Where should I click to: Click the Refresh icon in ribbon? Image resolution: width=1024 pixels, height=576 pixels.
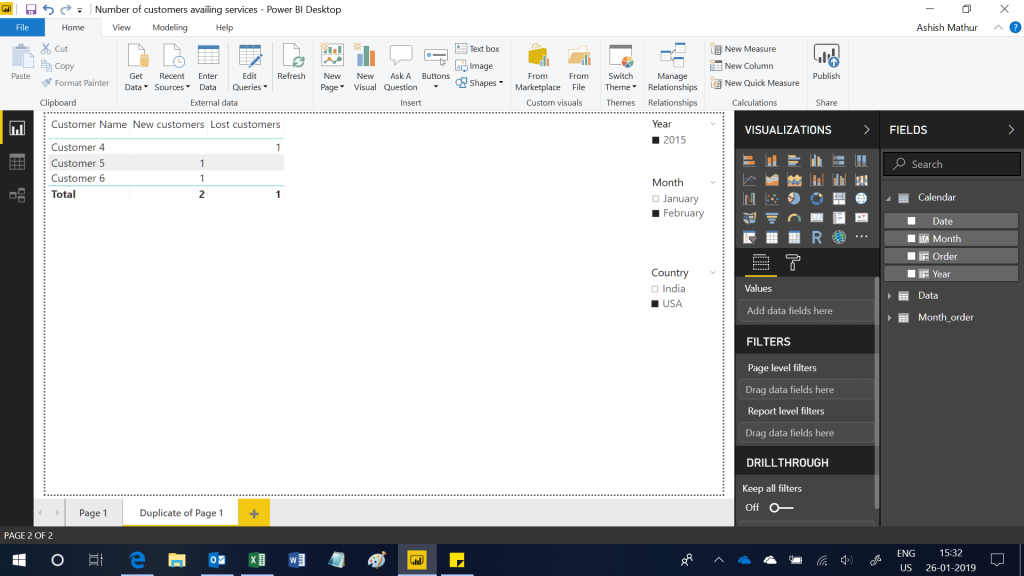coord(291,63)
